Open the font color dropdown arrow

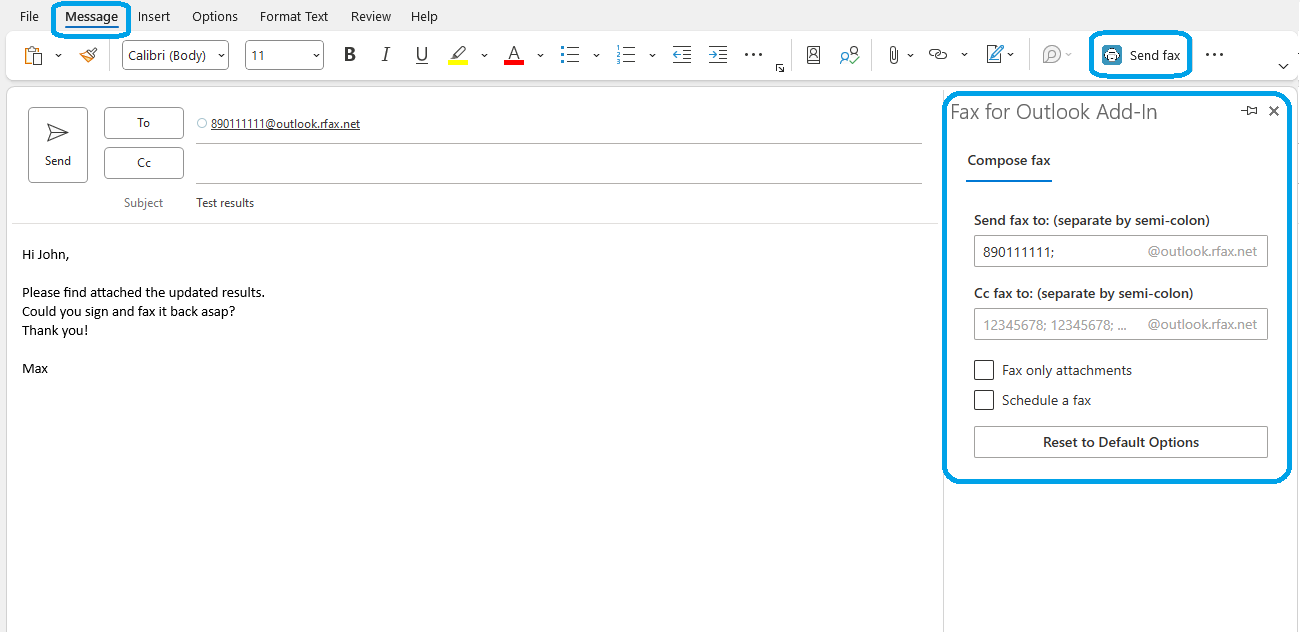(540, 55)
